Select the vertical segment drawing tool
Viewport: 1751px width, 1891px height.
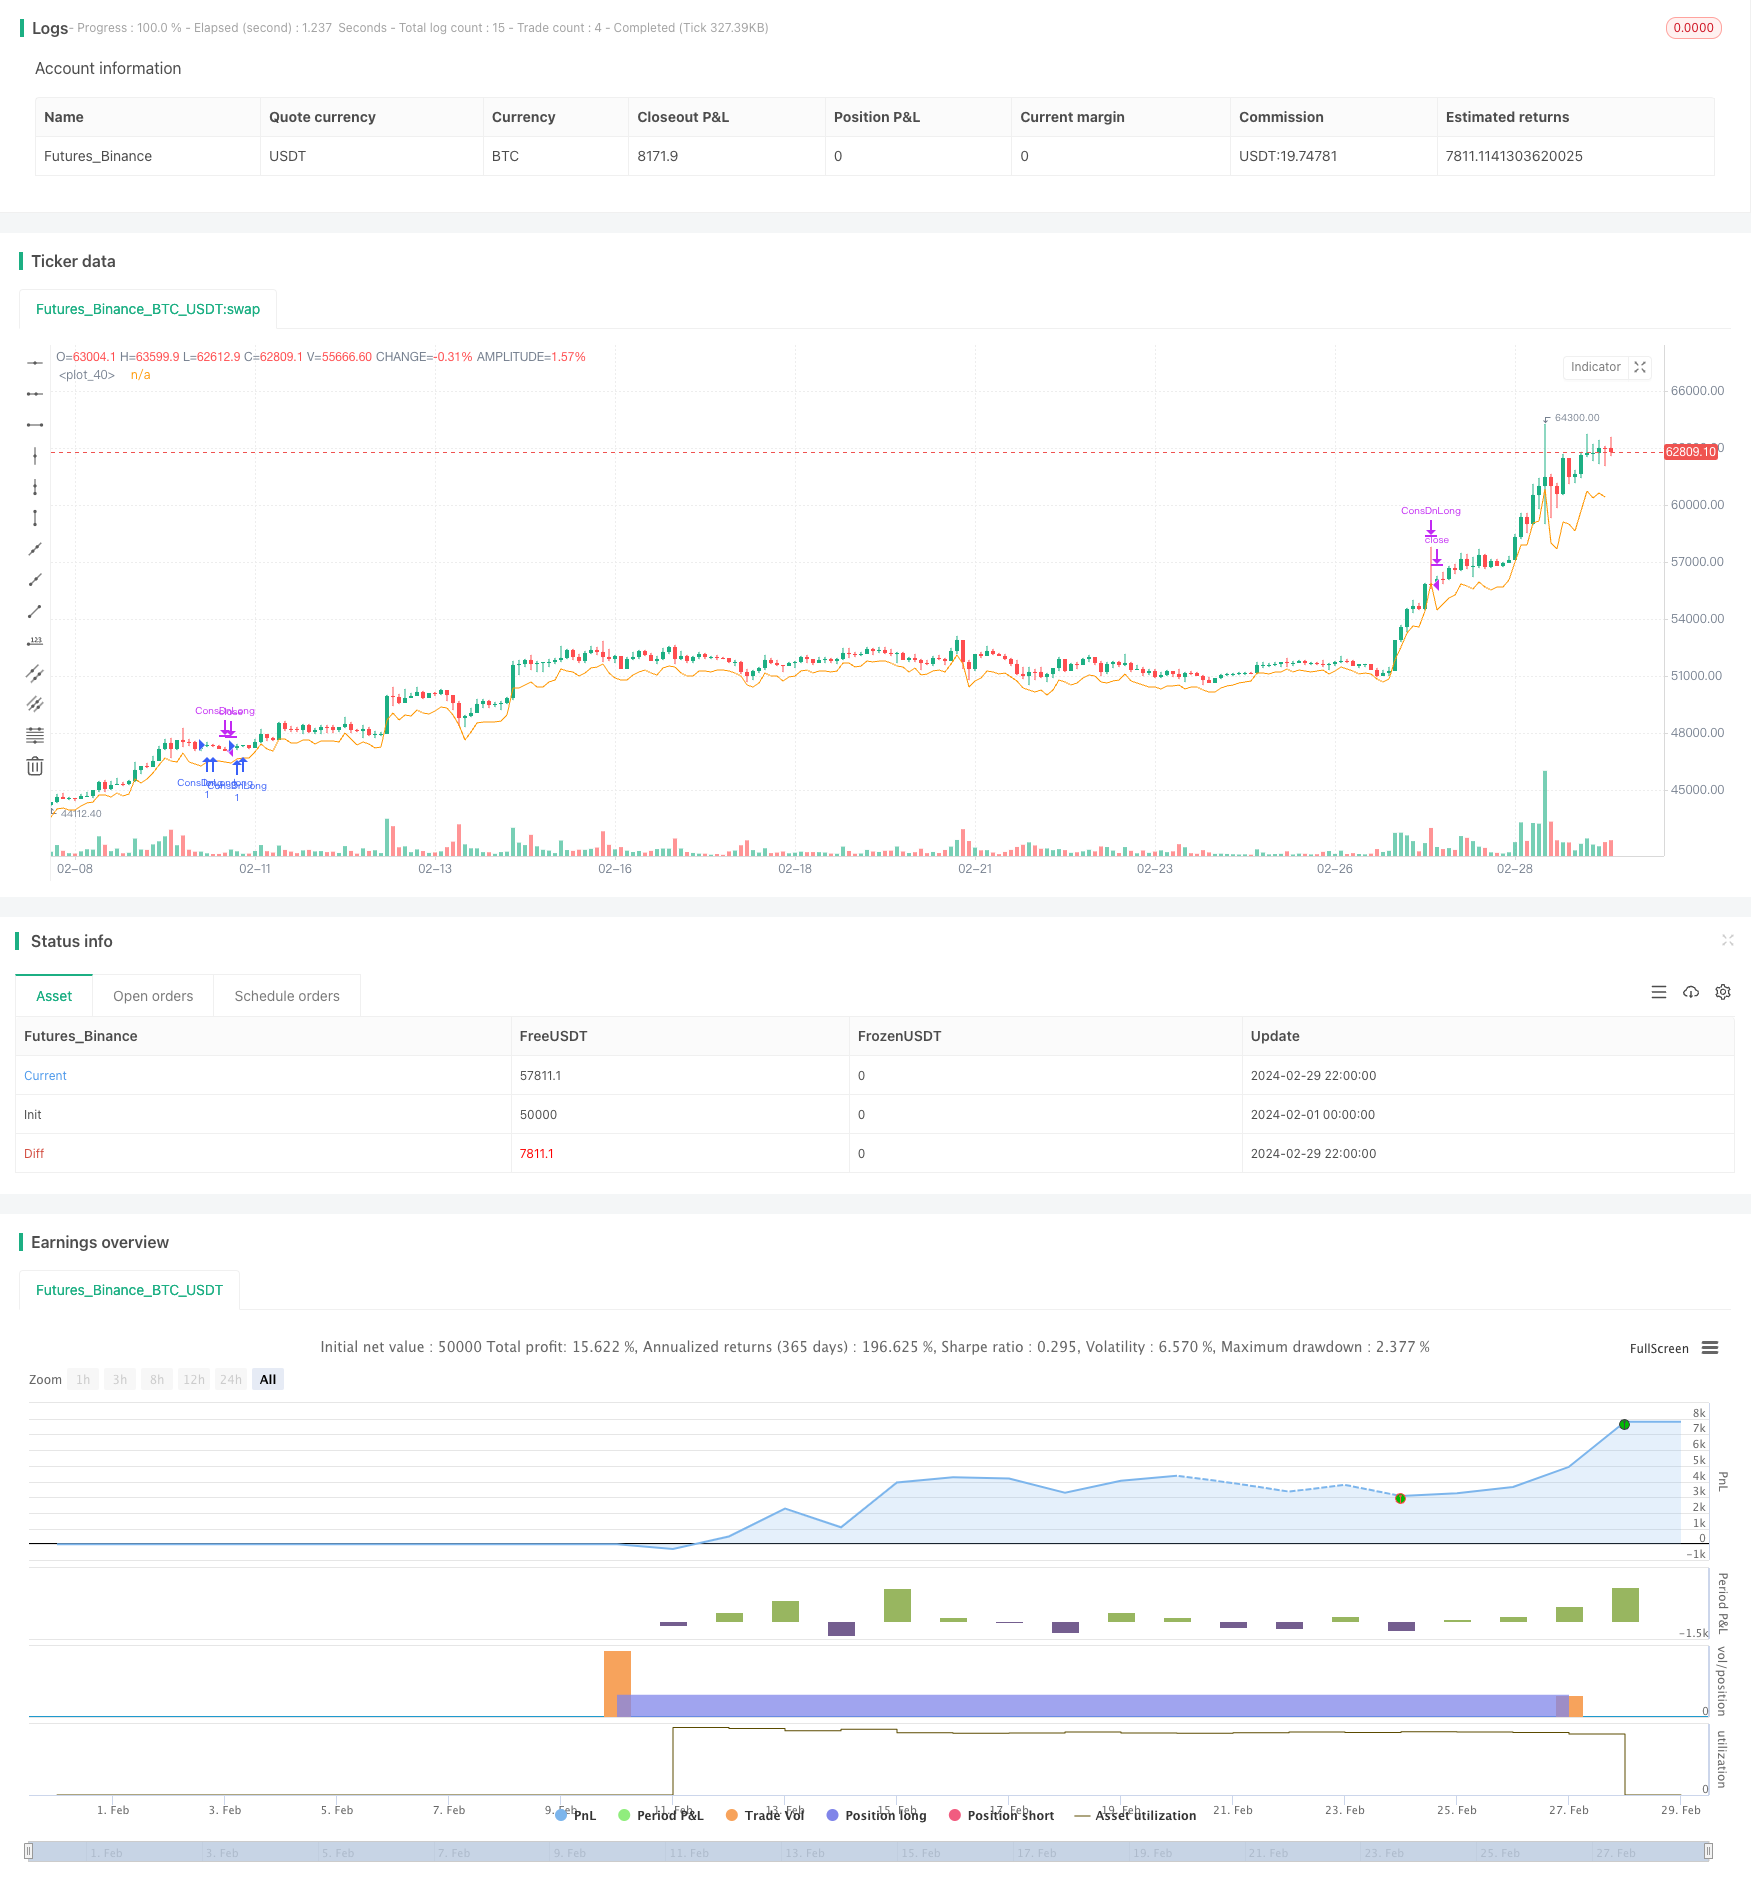[x=35, y=518]
